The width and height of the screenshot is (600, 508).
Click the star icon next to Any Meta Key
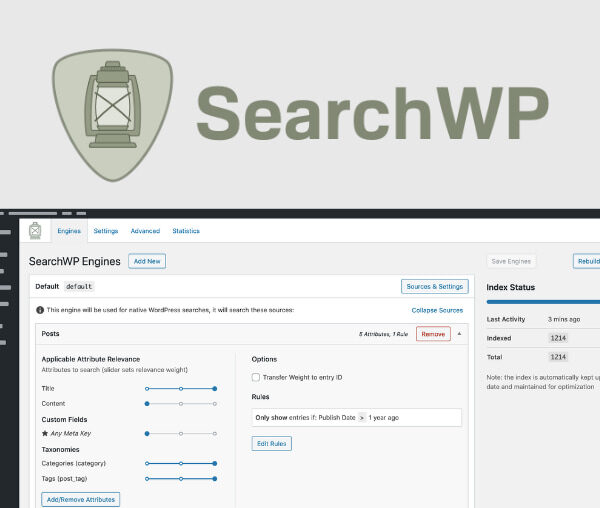coord(45,433)
